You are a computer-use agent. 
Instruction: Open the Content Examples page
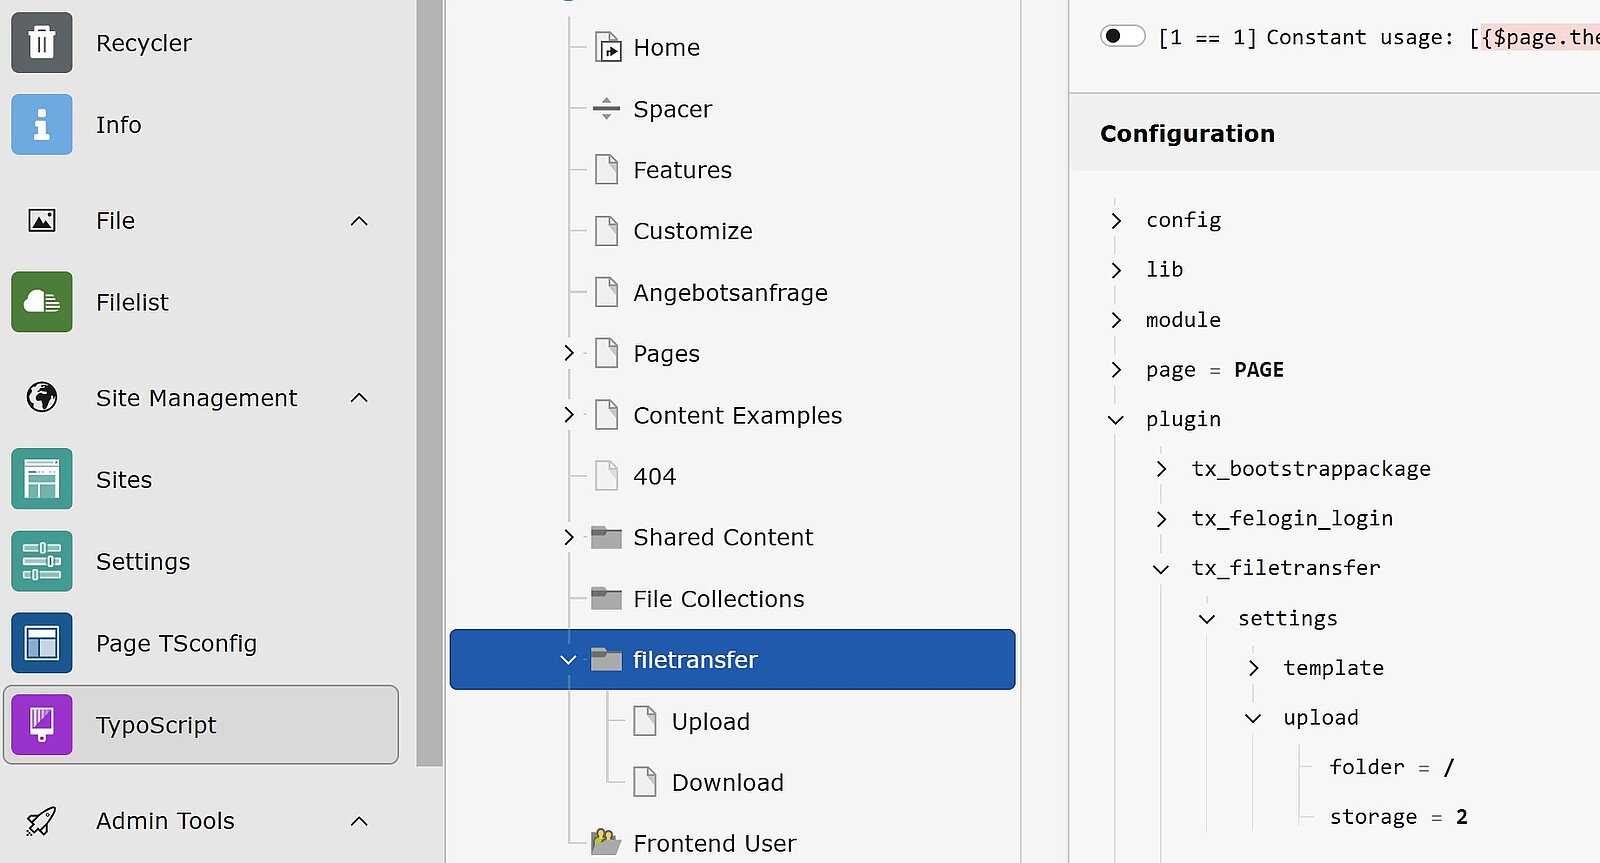click(737, 415)
